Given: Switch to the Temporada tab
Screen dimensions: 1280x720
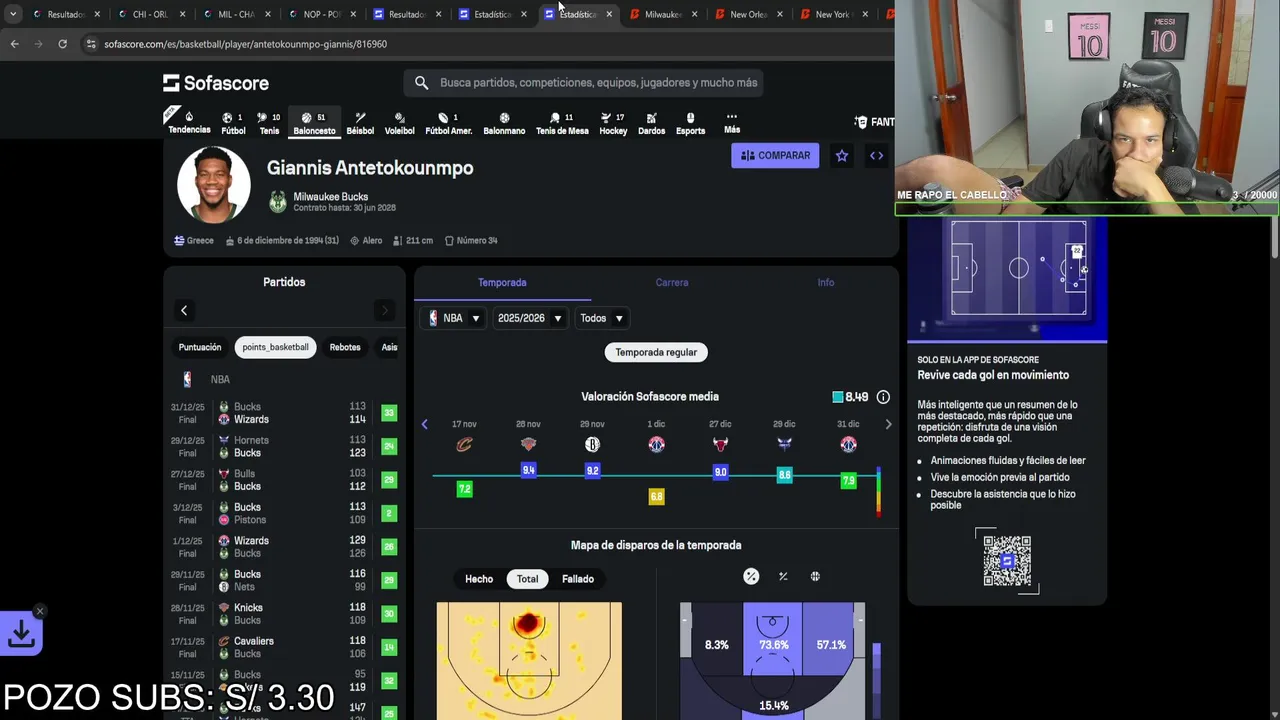Looking at the screenshot, I should click(502, 283).
